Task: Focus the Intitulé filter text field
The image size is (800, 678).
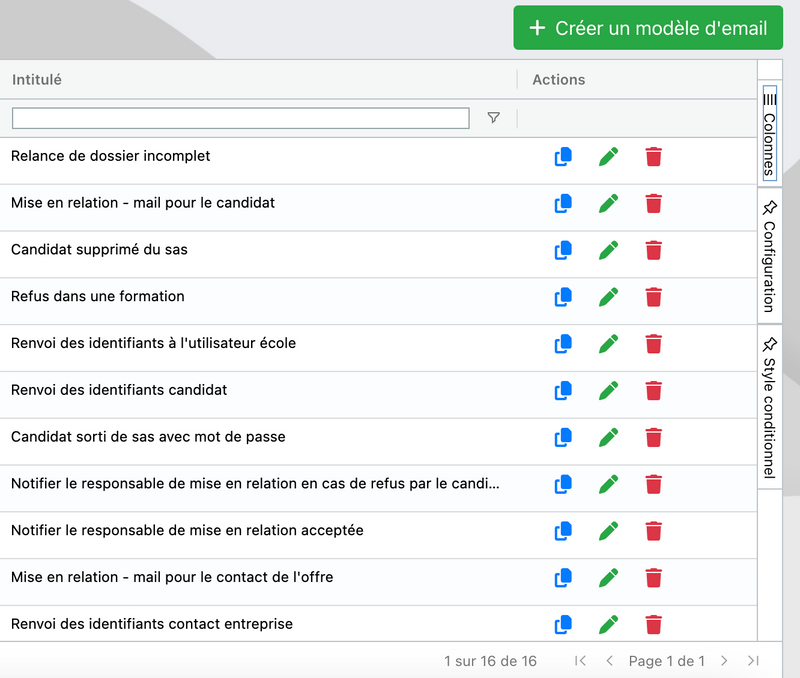Action: pyautogui.click(x=240, y=118)
